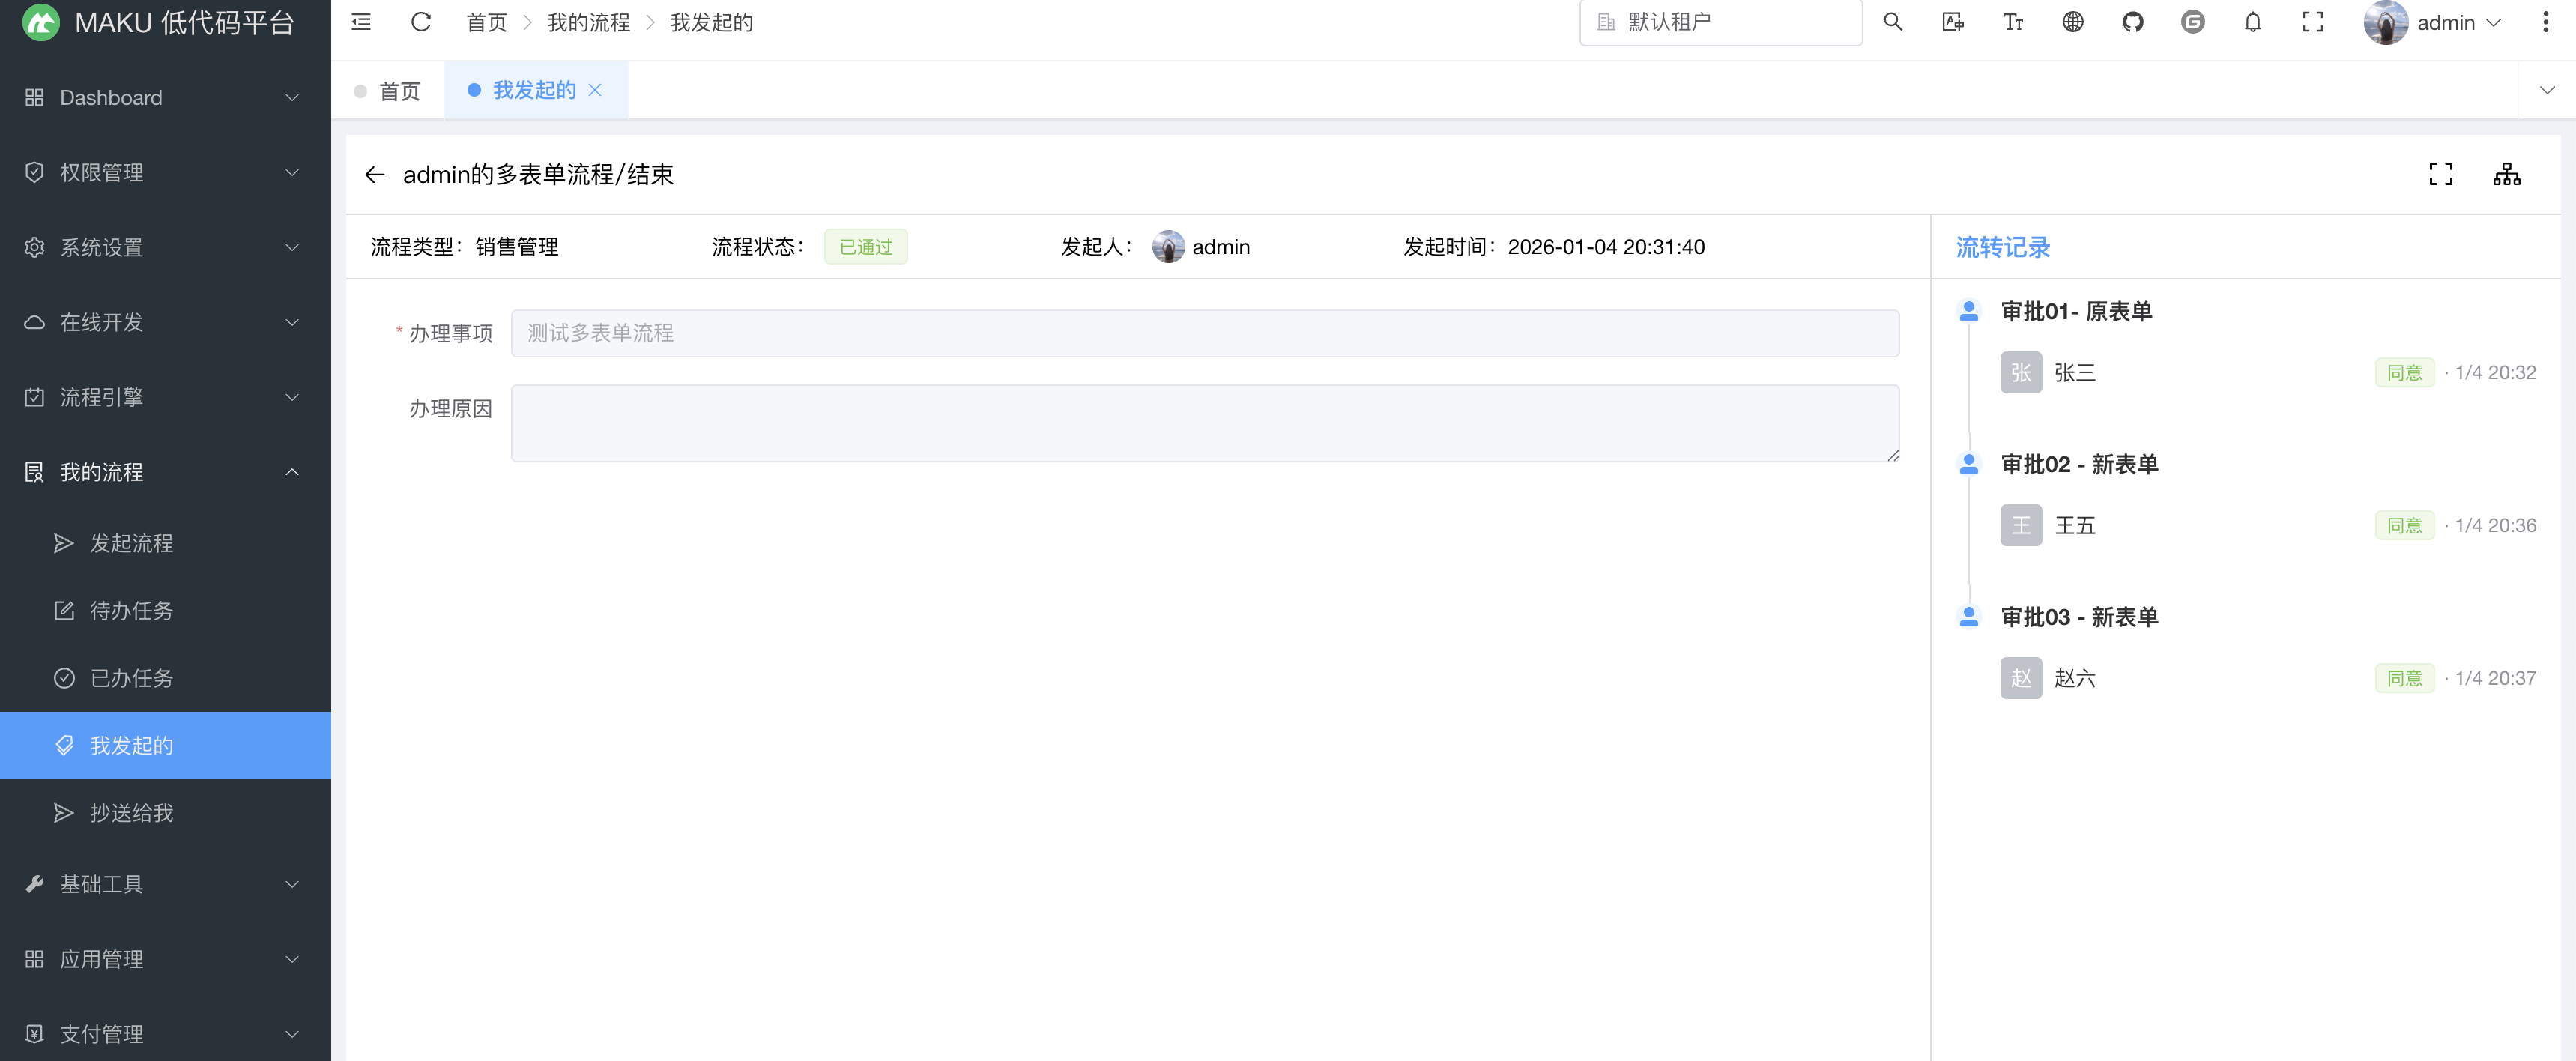Click the font size Tt icon
This screenshot has height=1061, width=2576.
[2012, 22]
